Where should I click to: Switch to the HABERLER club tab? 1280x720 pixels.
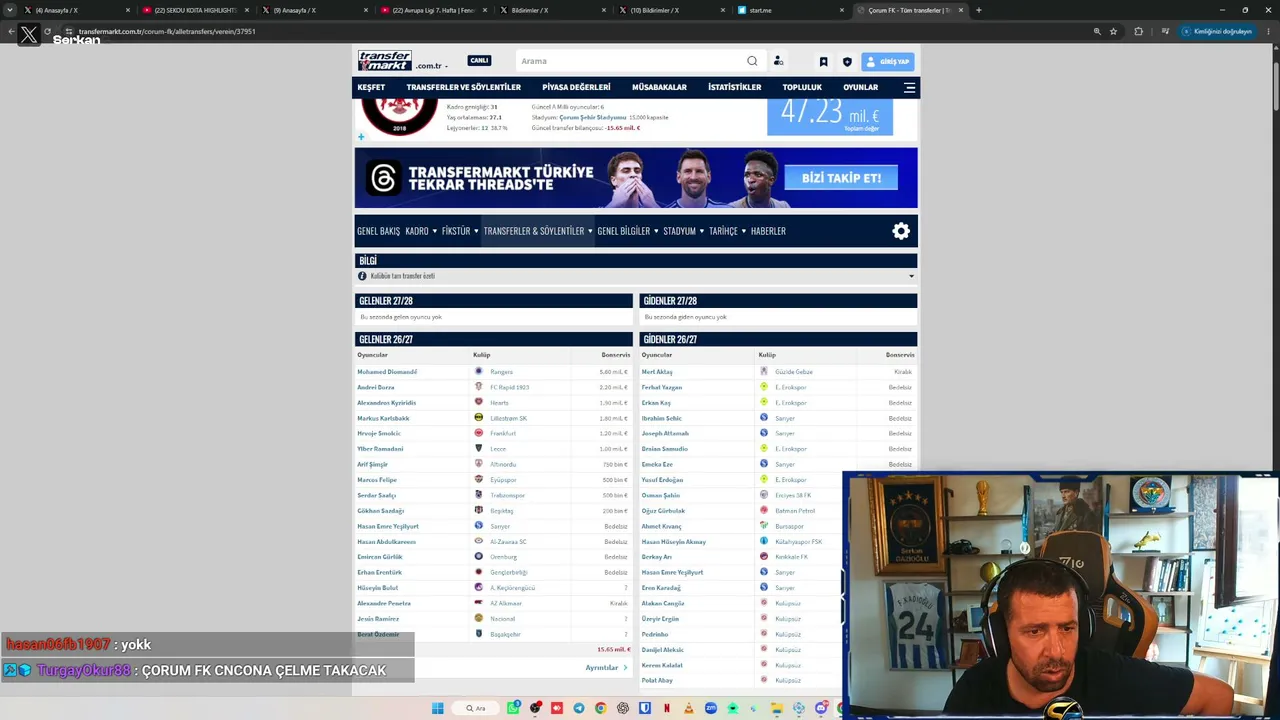tap(768, 231)
